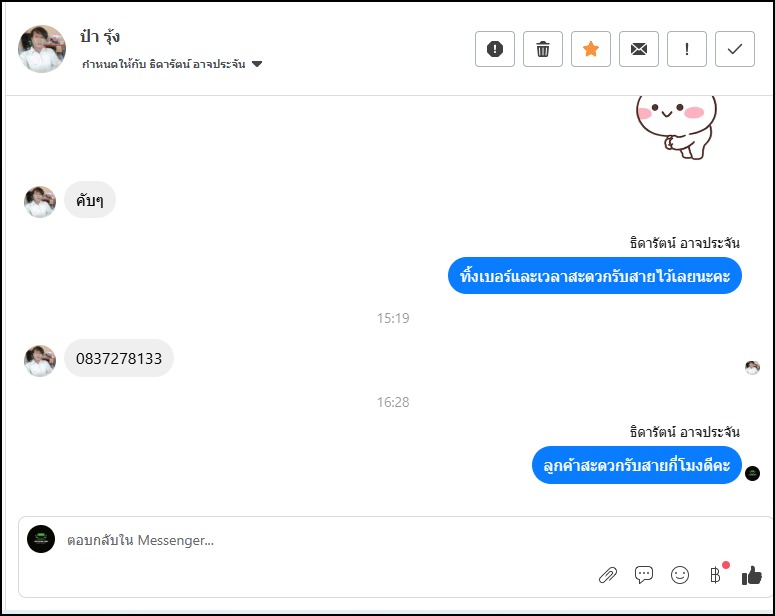Open ป้า รุ้ง profile picture in header
Screen dimensions: 775x616
(x=42, y=48)
